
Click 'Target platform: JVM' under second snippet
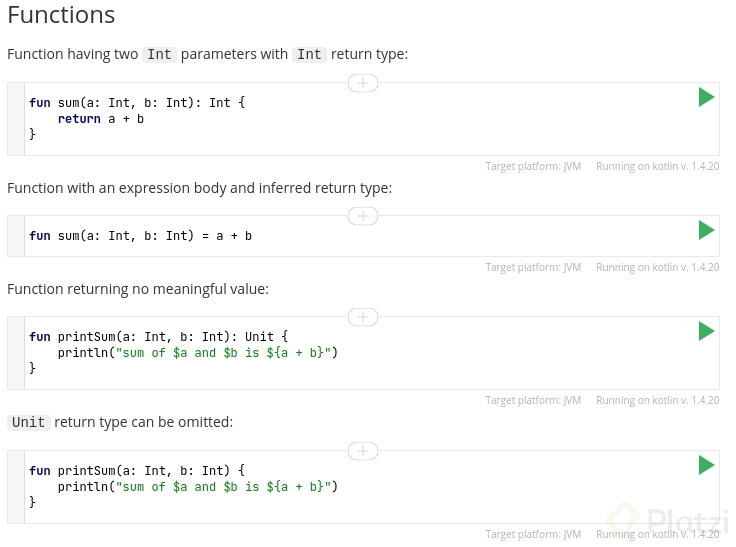(x=532, y=267)
